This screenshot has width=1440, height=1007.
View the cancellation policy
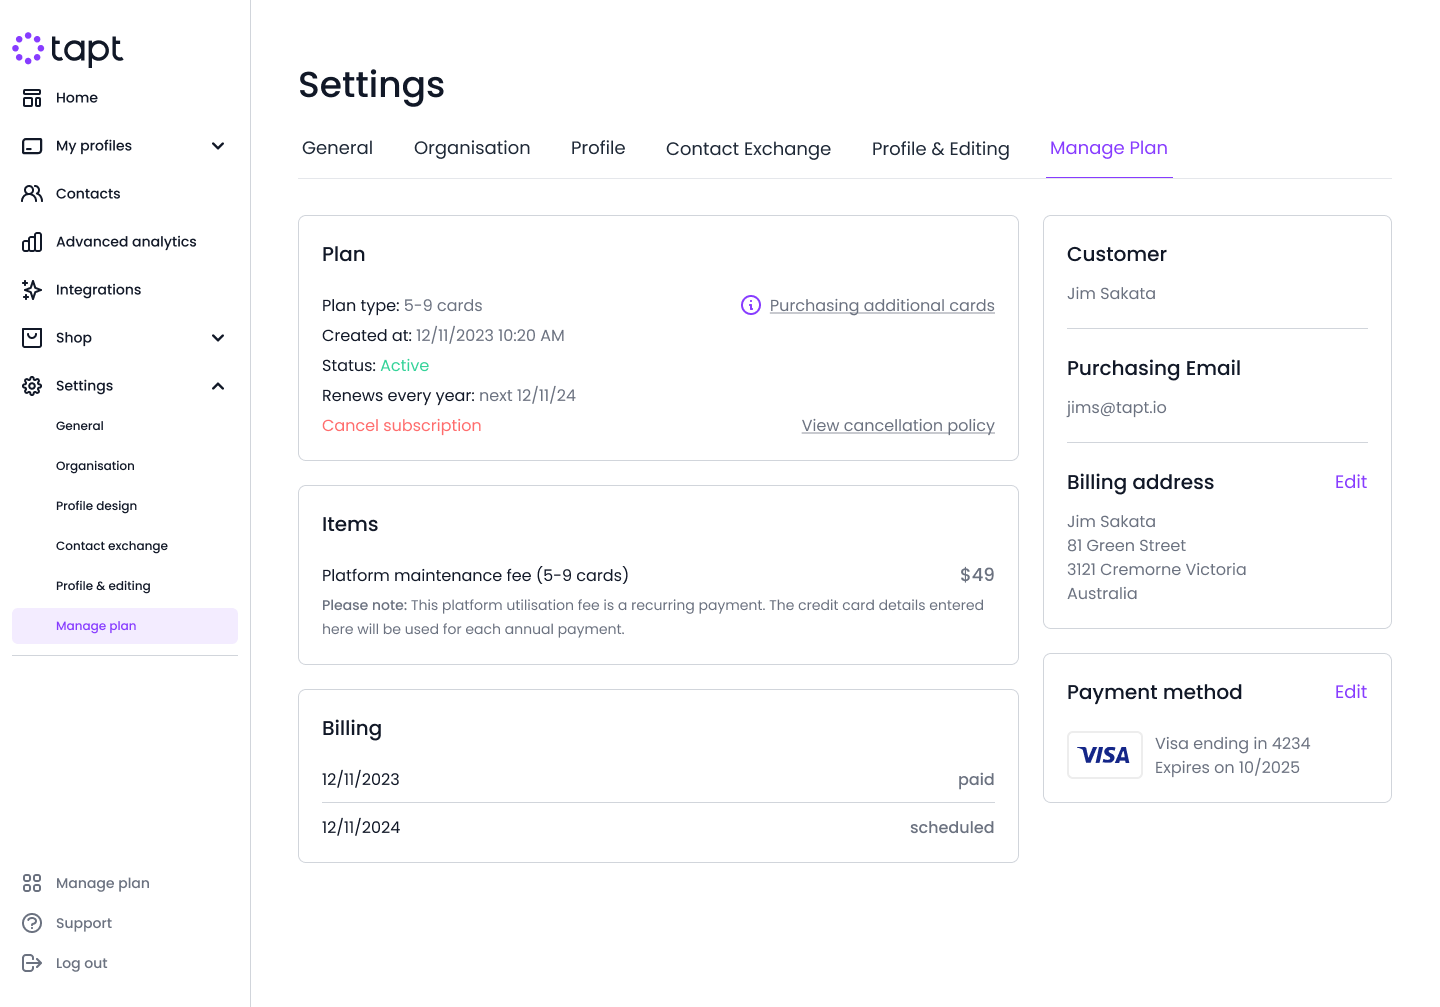[x=897, y=425]
